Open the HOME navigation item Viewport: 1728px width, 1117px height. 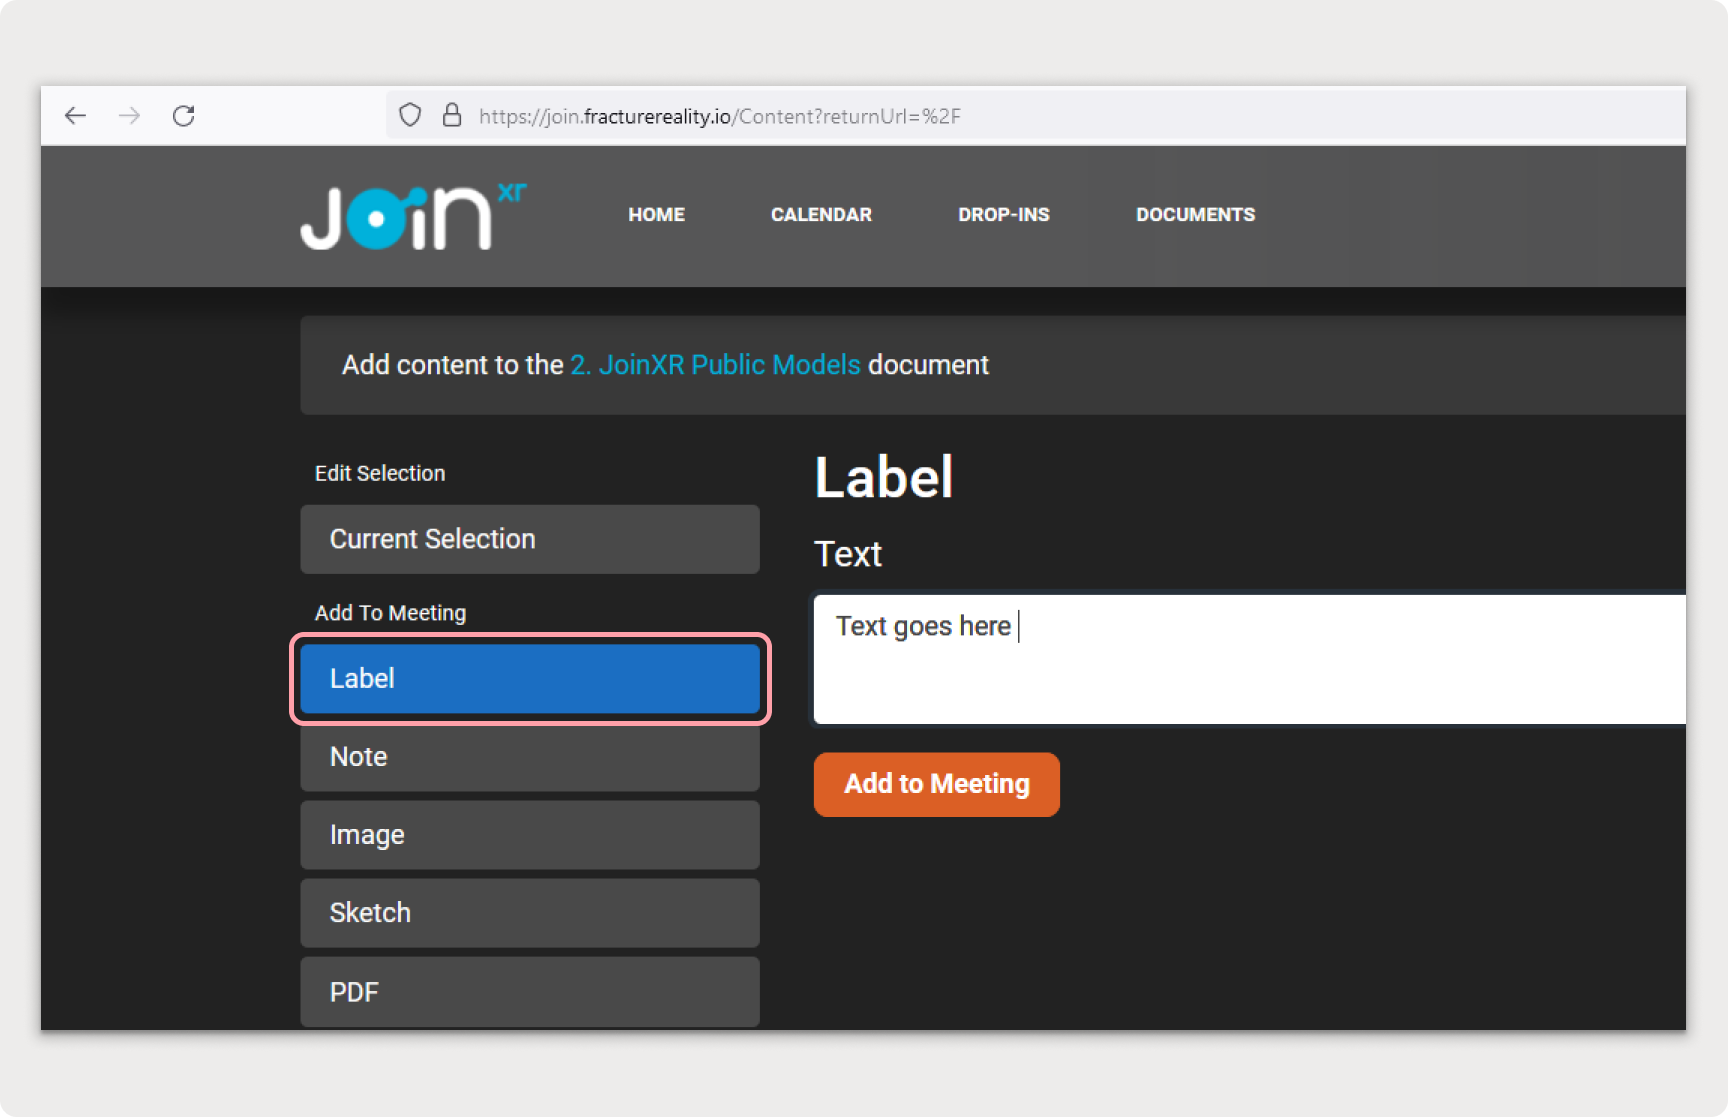coord(656,214)
